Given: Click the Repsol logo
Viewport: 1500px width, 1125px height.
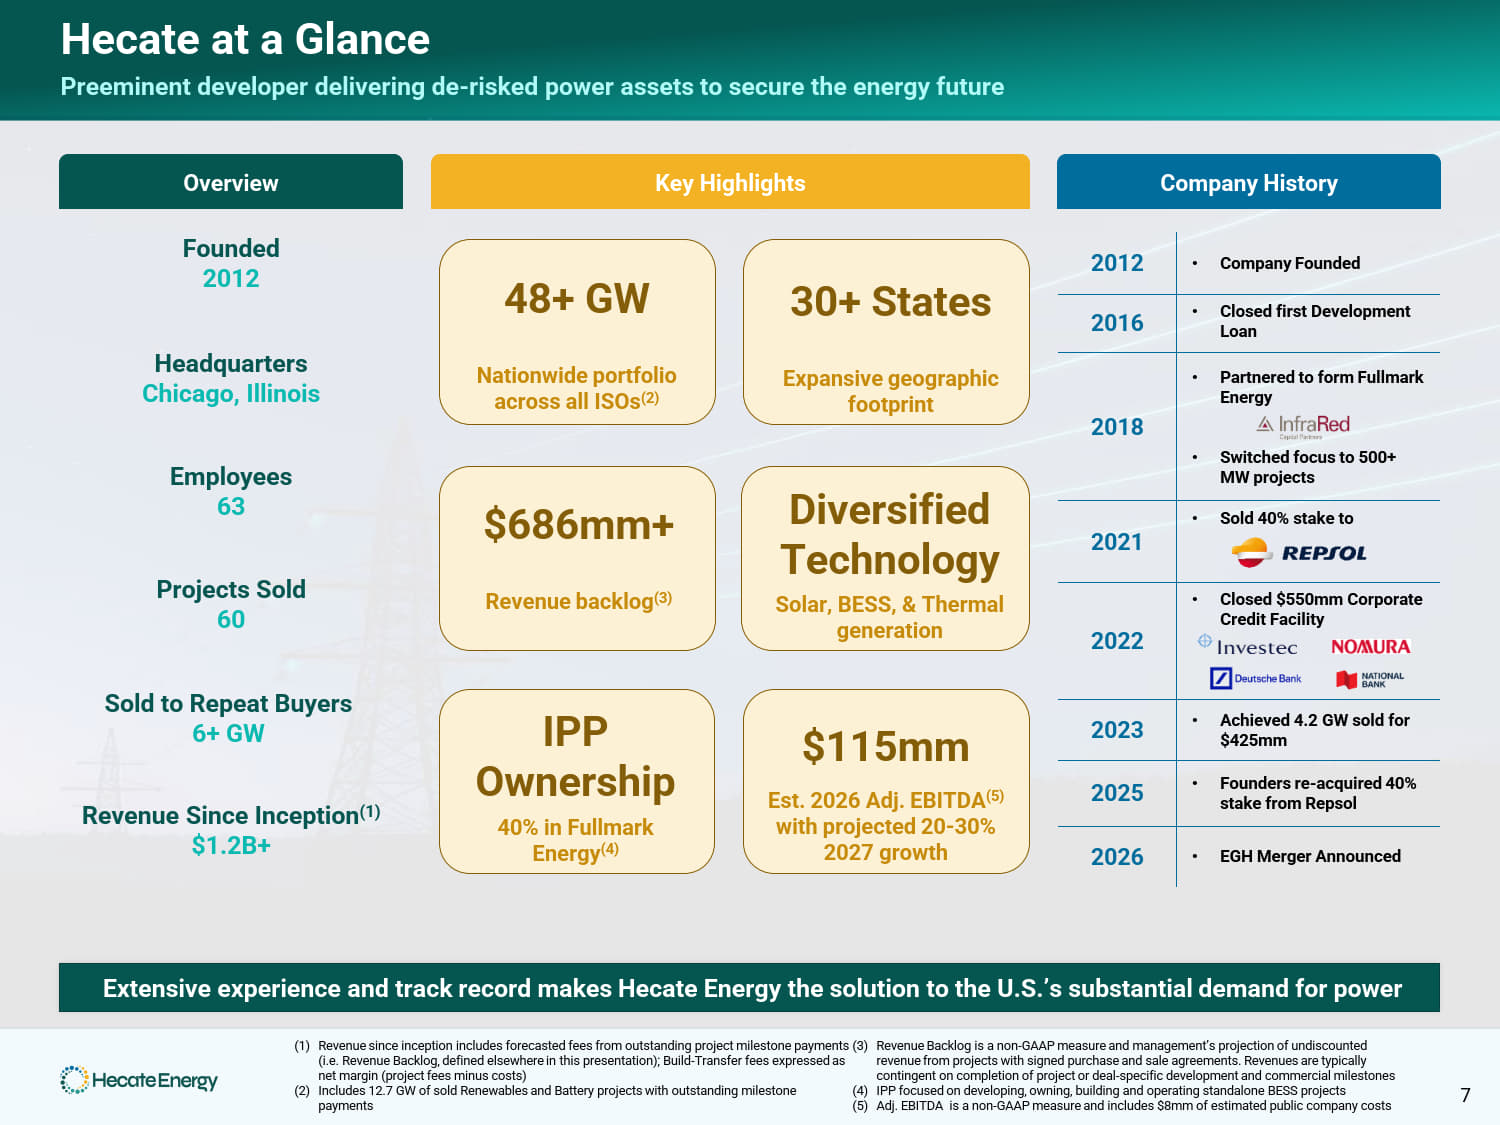Looking at the screenshot, I should (x=1298, y=553).
